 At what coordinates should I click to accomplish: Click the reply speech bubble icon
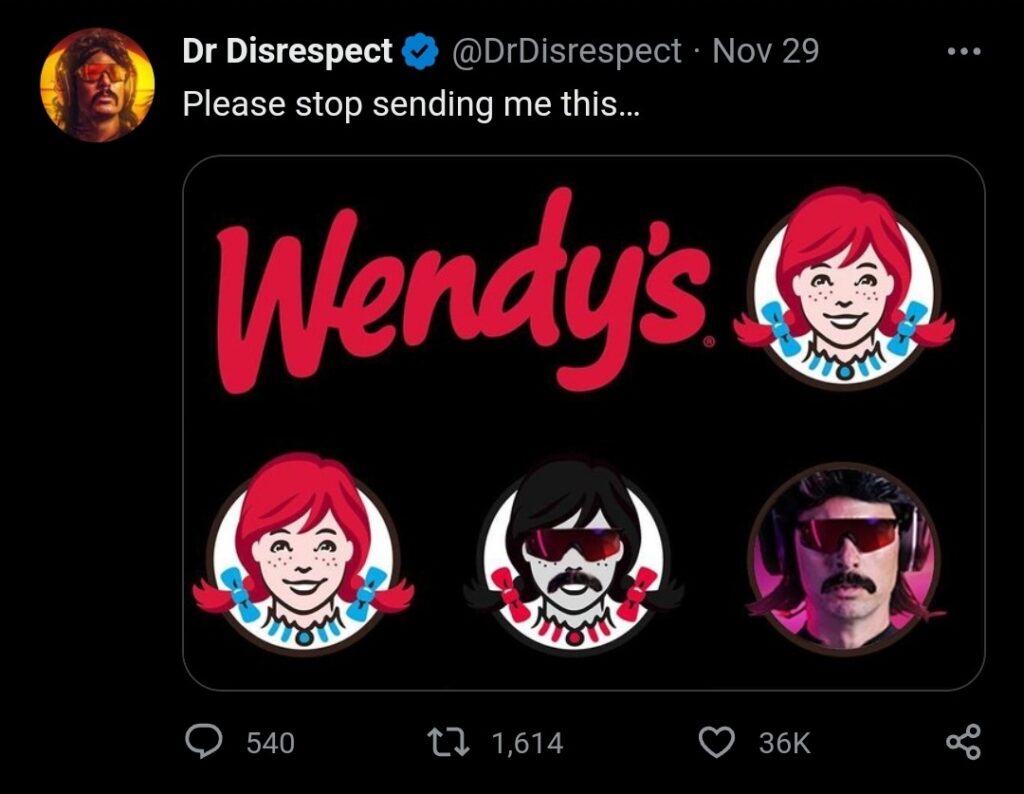(205, 741)
